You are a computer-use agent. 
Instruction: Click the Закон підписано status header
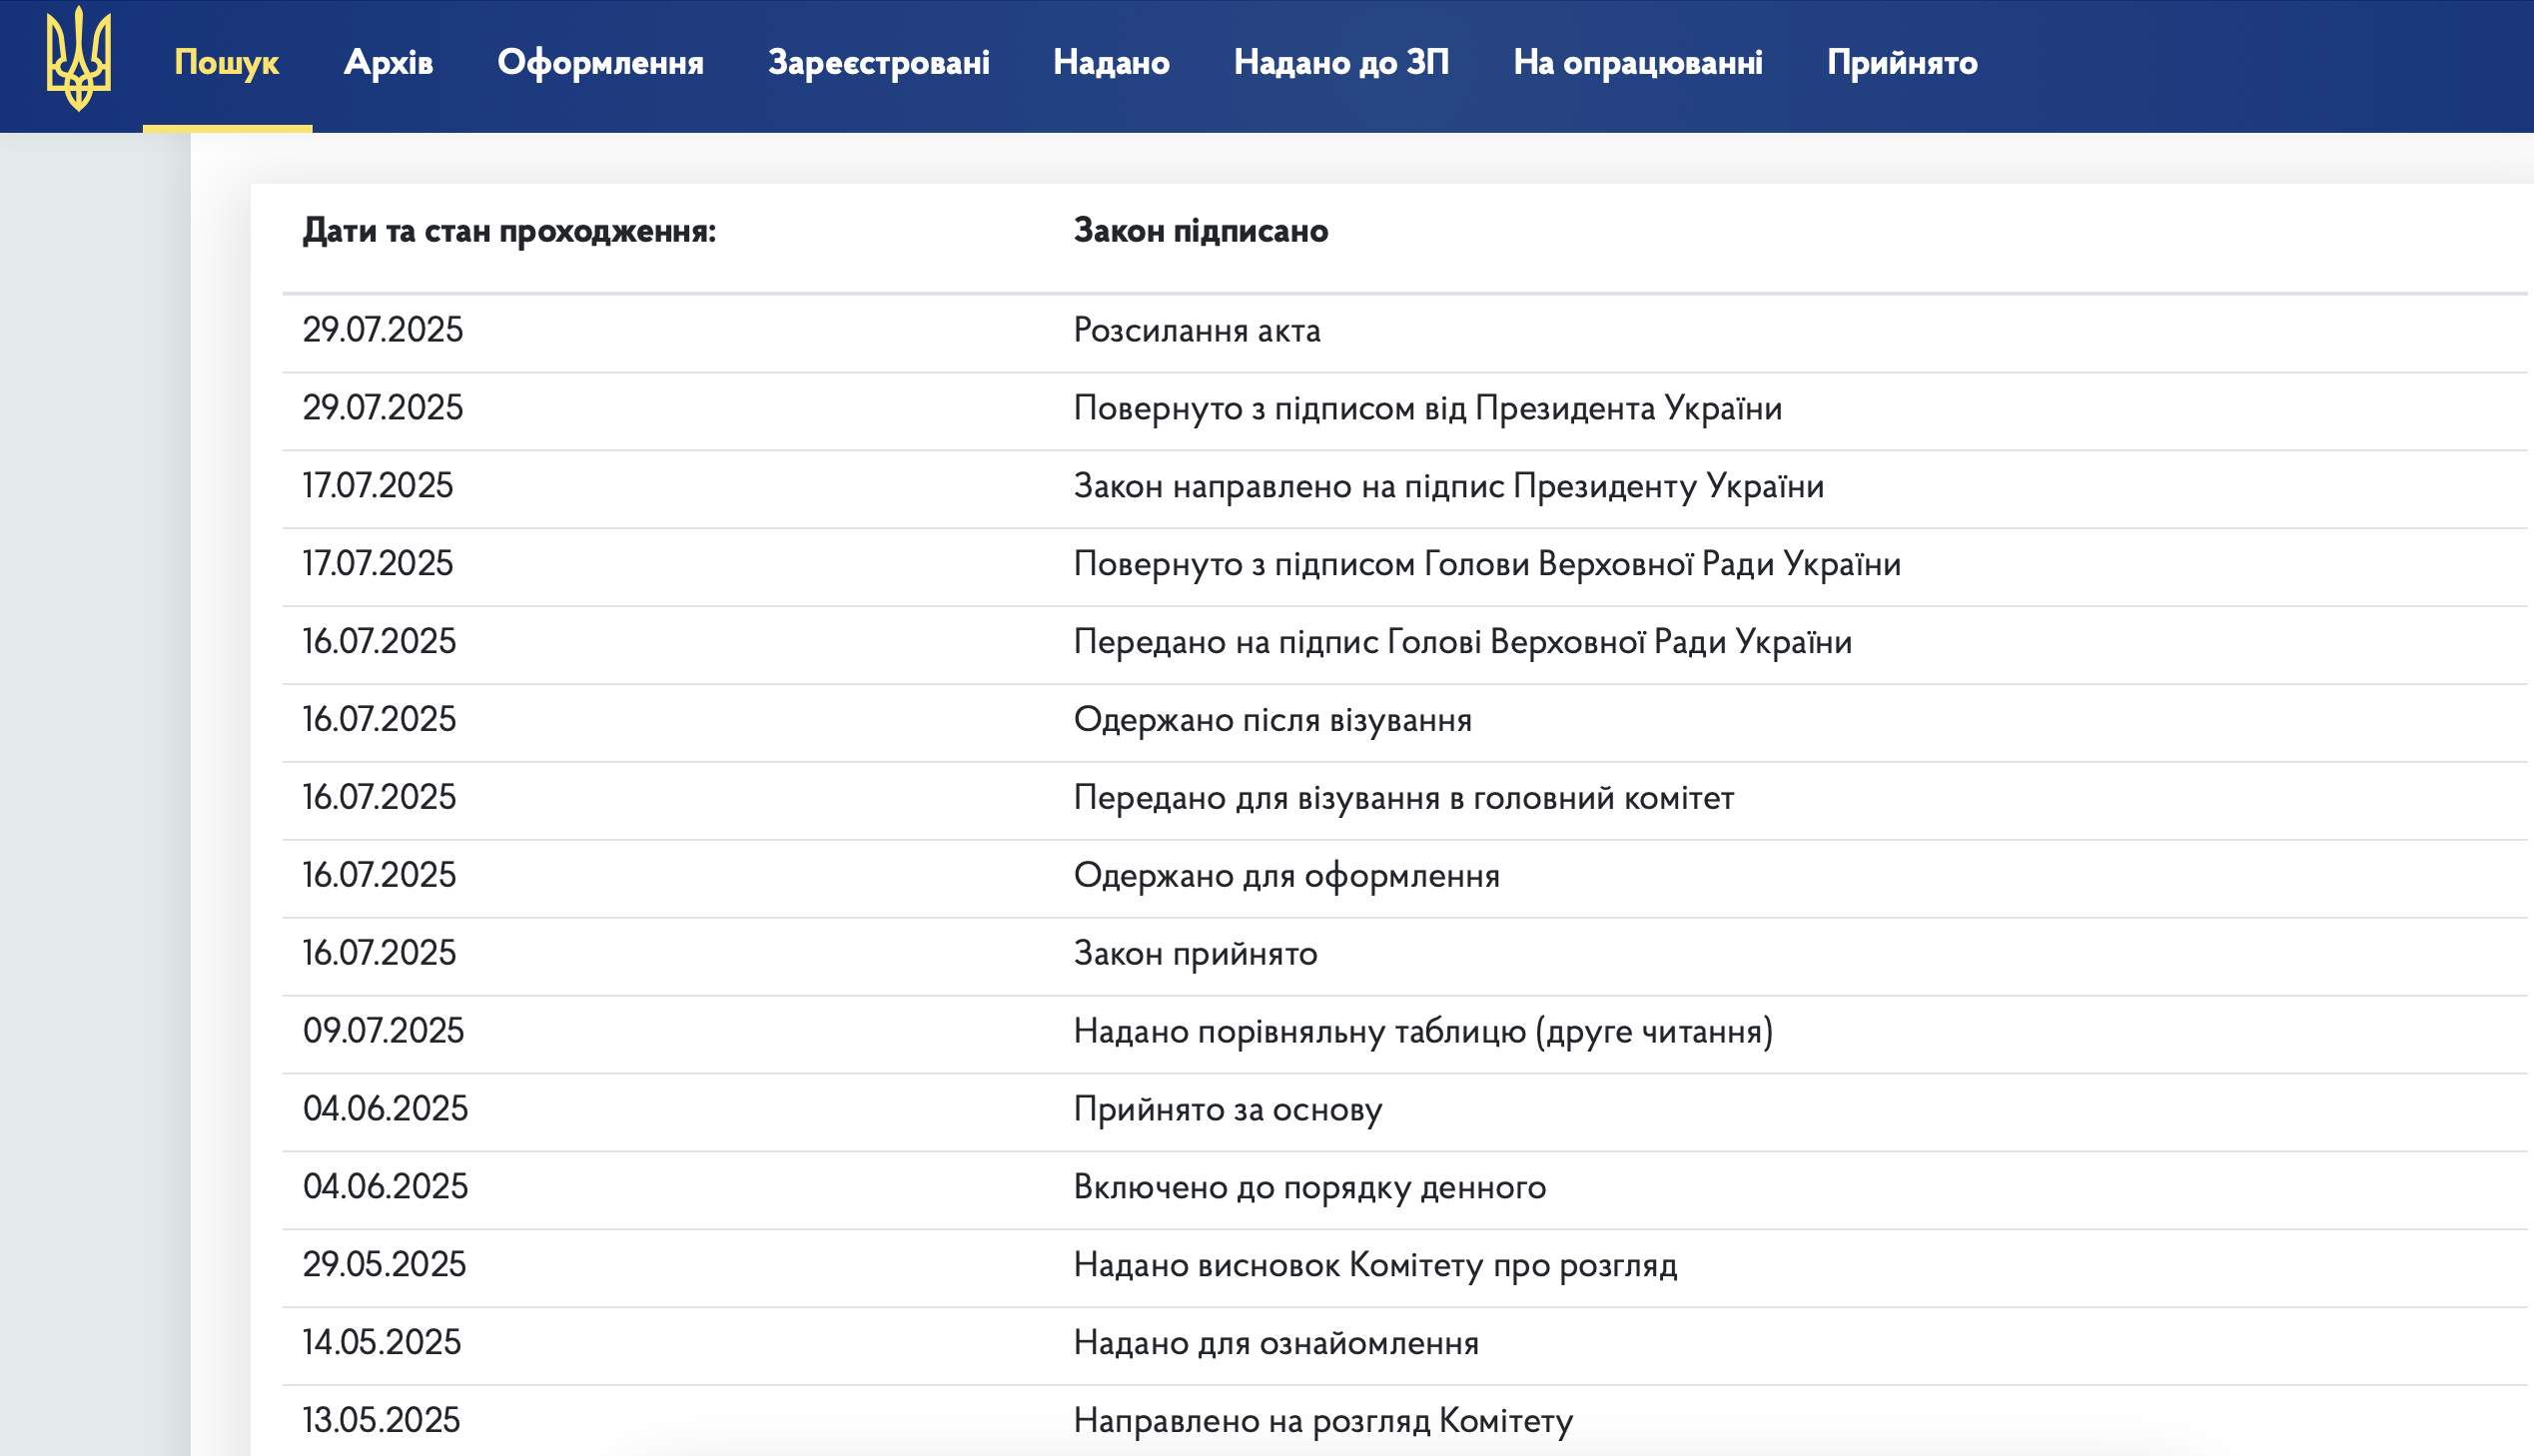click(1200, 231)
